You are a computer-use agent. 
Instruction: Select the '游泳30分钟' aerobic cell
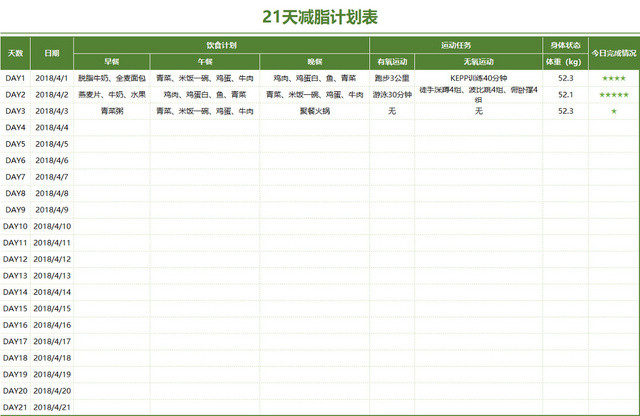click(x=392, y=94)
